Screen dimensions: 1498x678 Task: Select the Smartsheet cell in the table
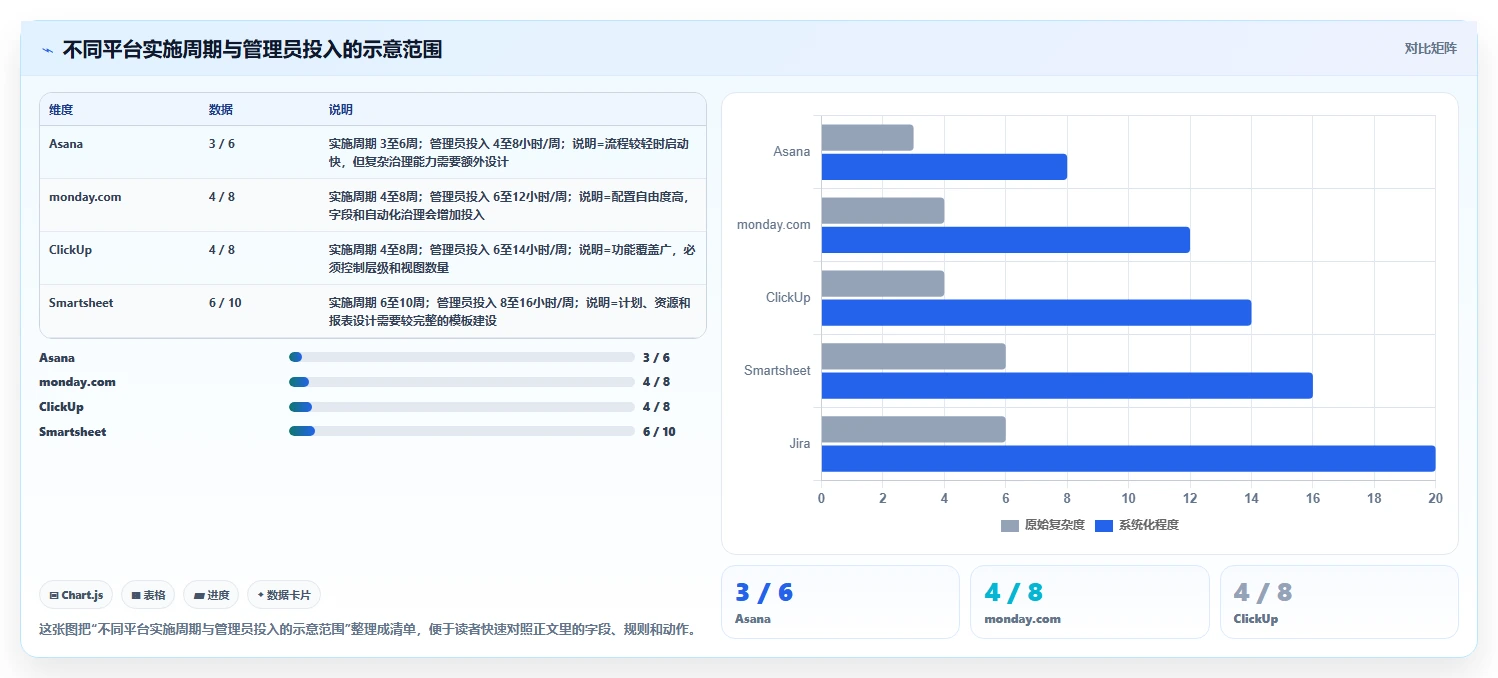(x=81, y=303)
